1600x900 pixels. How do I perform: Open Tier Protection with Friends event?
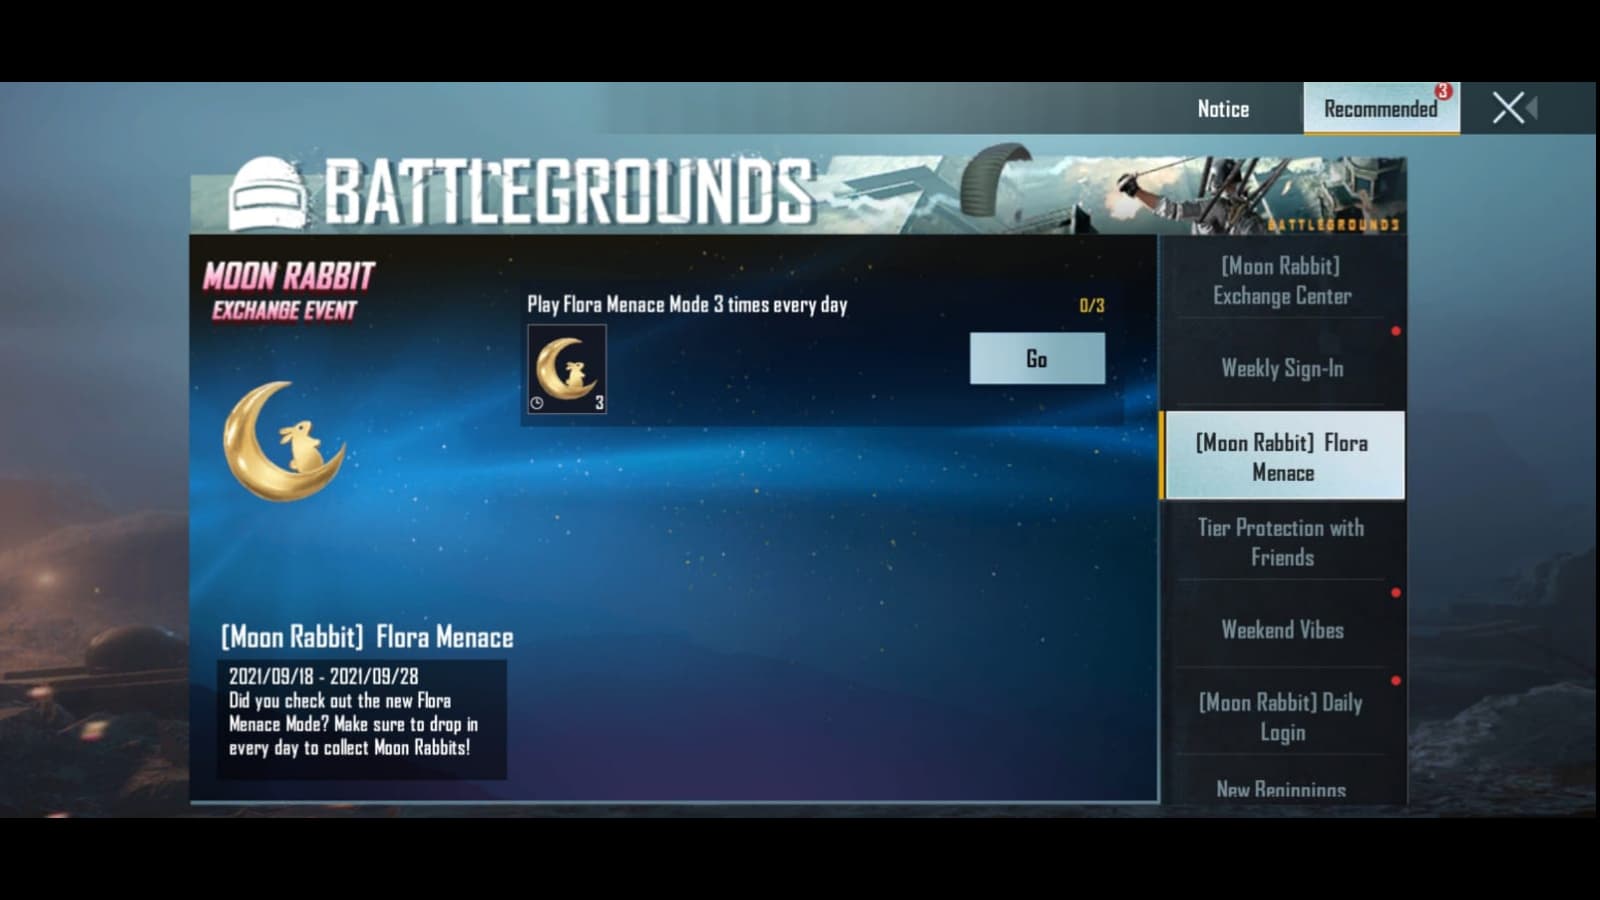1282,542
